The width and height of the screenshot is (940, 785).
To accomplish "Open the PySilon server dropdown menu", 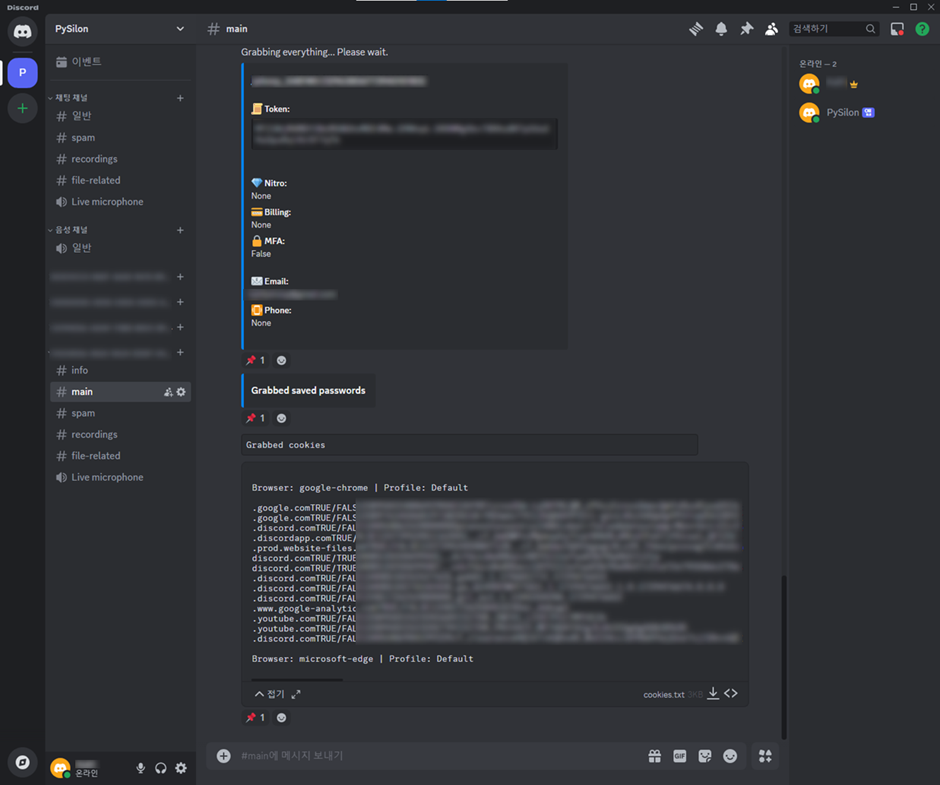I will tap(120, 29).
